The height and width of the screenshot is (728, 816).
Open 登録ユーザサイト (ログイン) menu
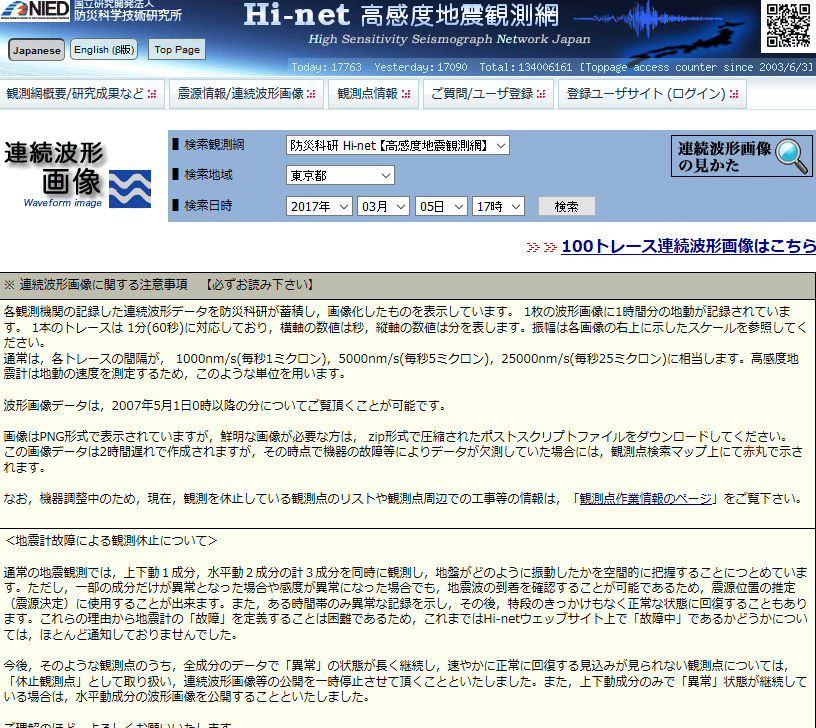coord(653,94)
